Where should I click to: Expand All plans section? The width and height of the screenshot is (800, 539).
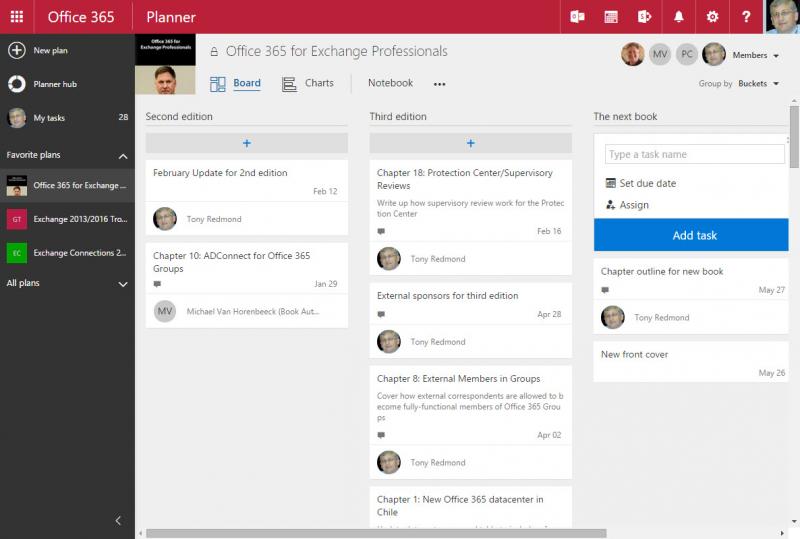pyautogui.click(x=123, y=284)
